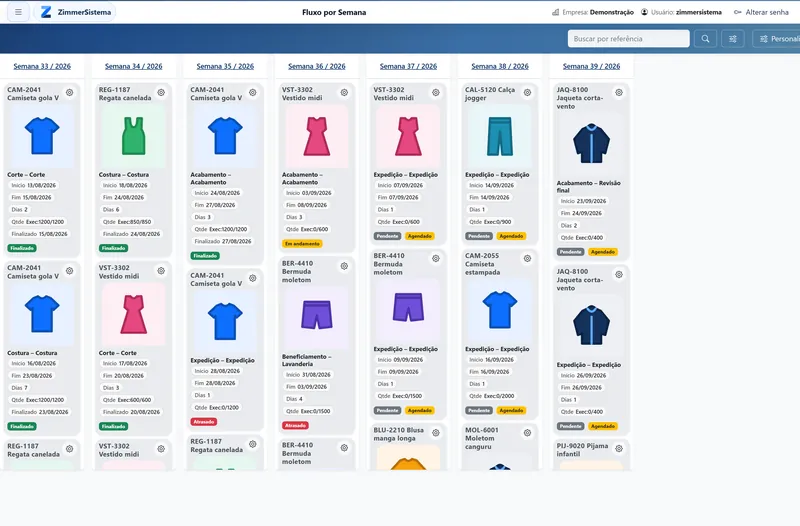Open gear on BER-4410 Lavanderia card
The image size is (800, 526).
coord(344,266)
